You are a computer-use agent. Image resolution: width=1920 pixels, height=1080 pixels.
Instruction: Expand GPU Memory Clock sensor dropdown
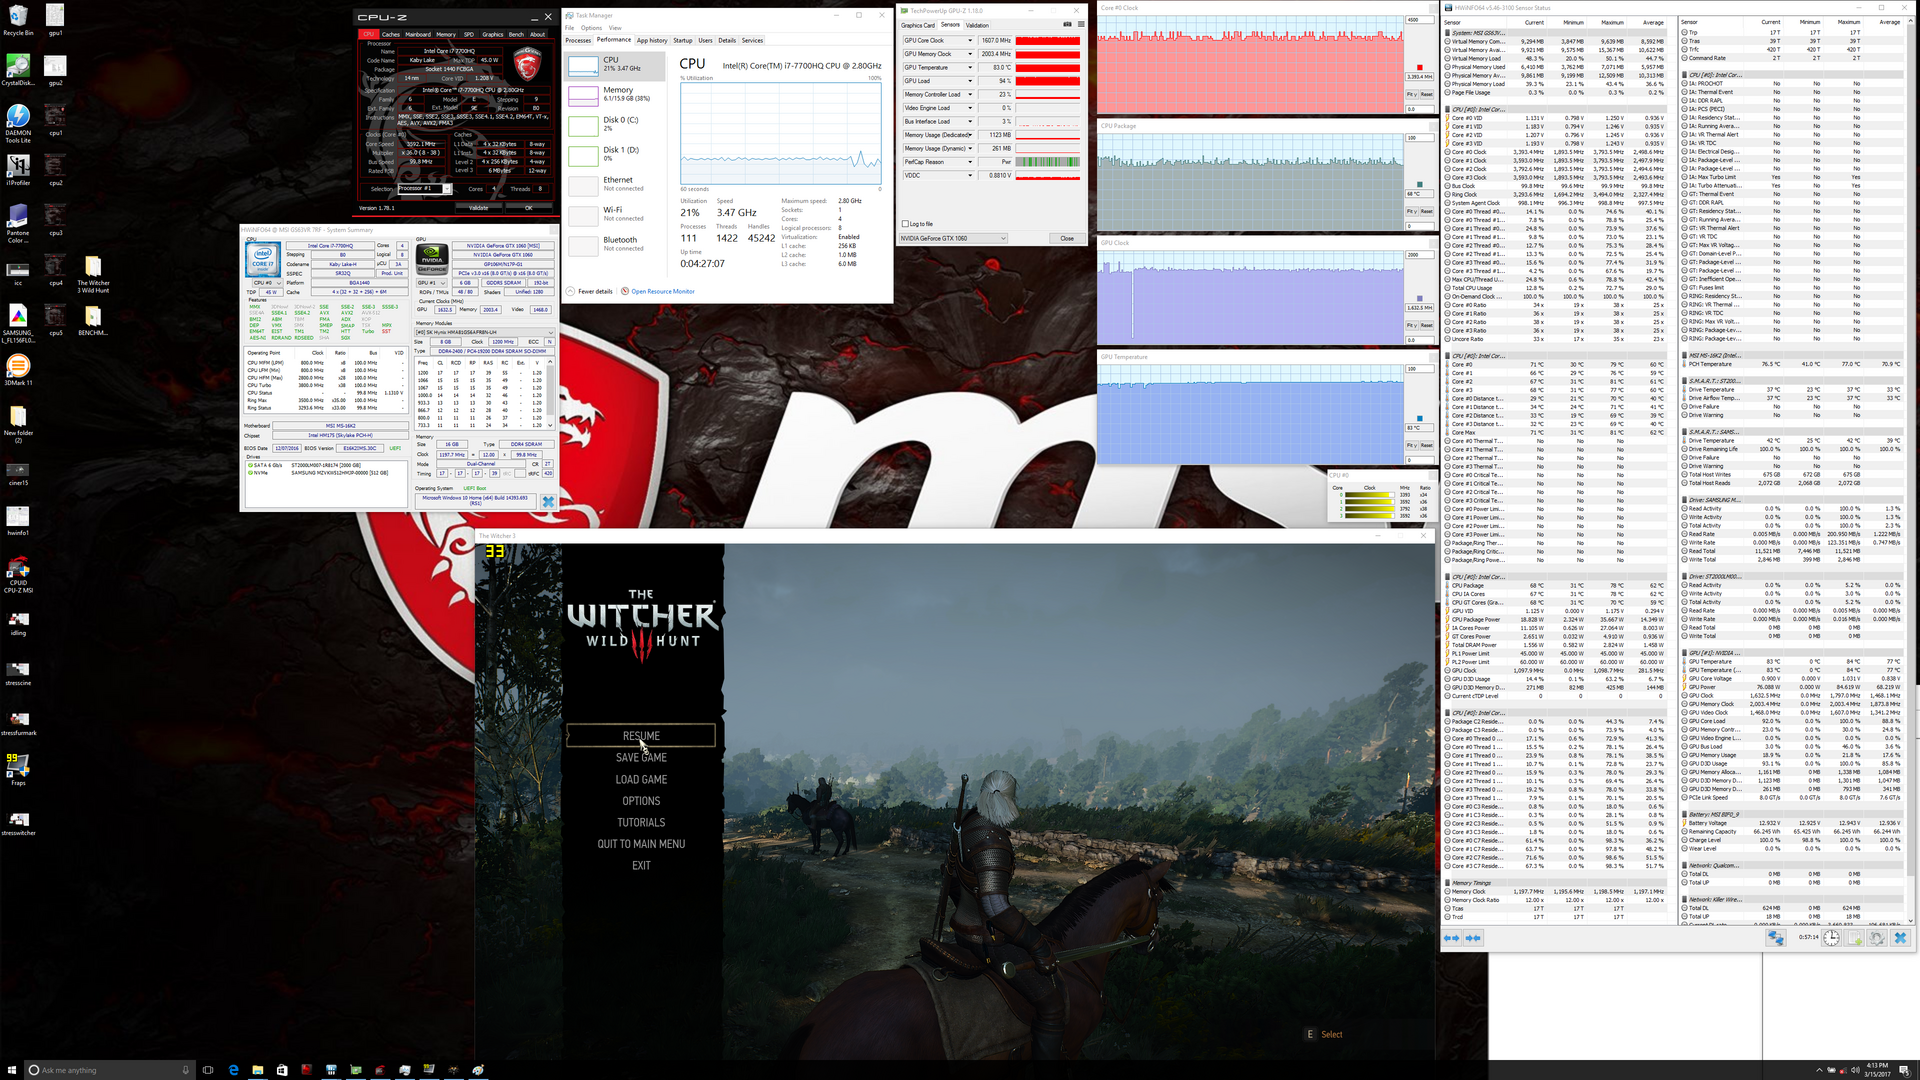969,54
